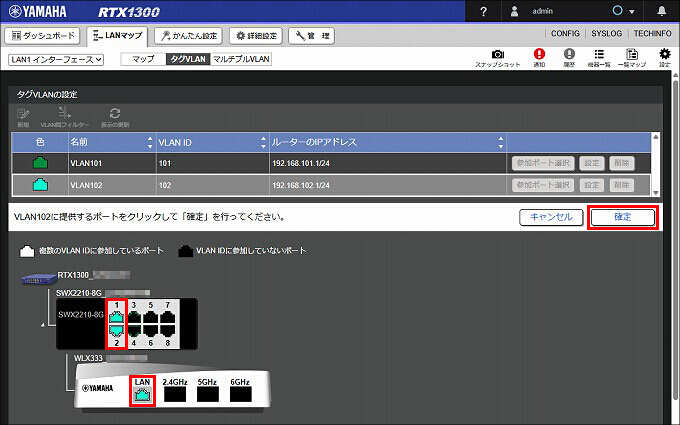Click the 192.168.102.1/24 address cell
The width and height of the screenshot is (680, 425).
(388, 185)
